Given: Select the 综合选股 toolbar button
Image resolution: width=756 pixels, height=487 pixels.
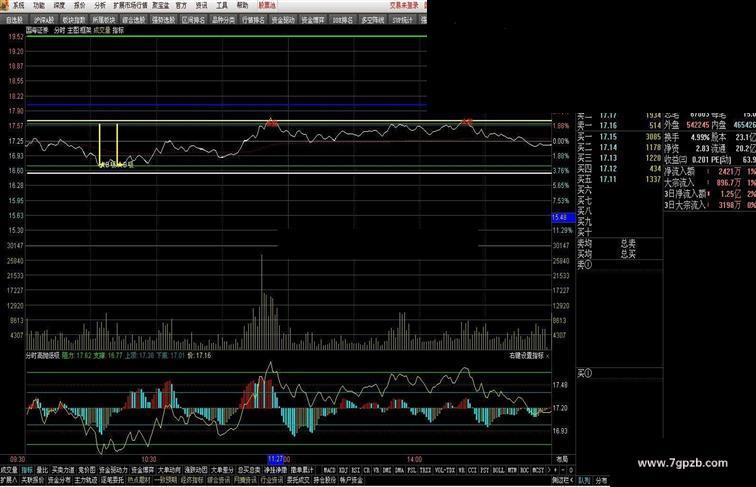Looking at the screenshot, I should coord(134,20).
